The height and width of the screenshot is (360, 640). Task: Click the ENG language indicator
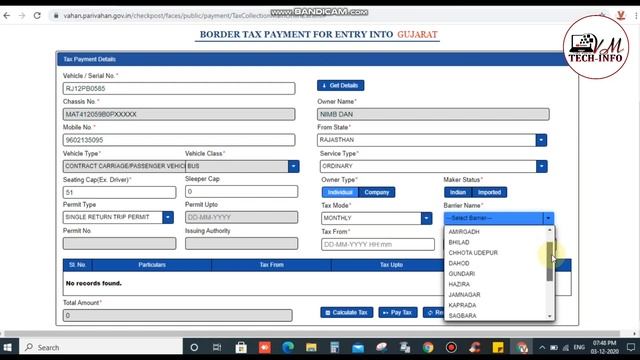tap(579, 347)
